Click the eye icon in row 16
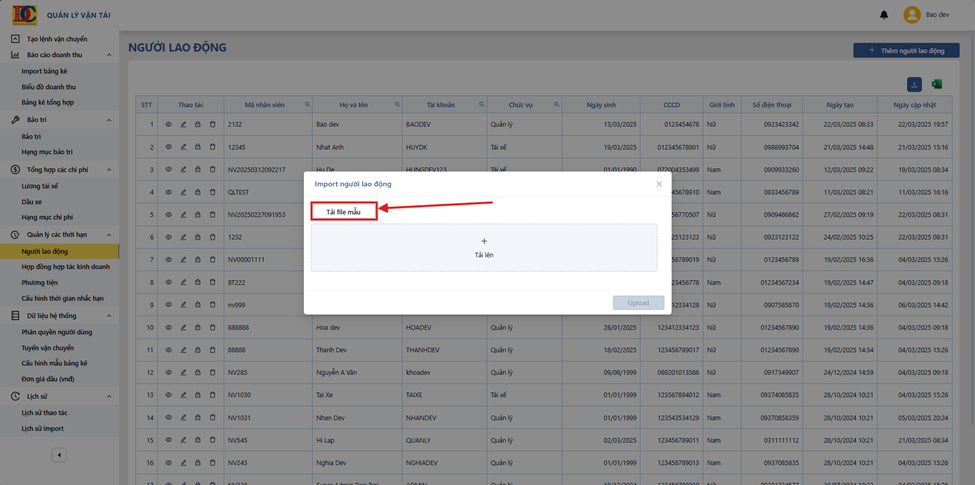975x485 pixels. click(x=169, y=462)
